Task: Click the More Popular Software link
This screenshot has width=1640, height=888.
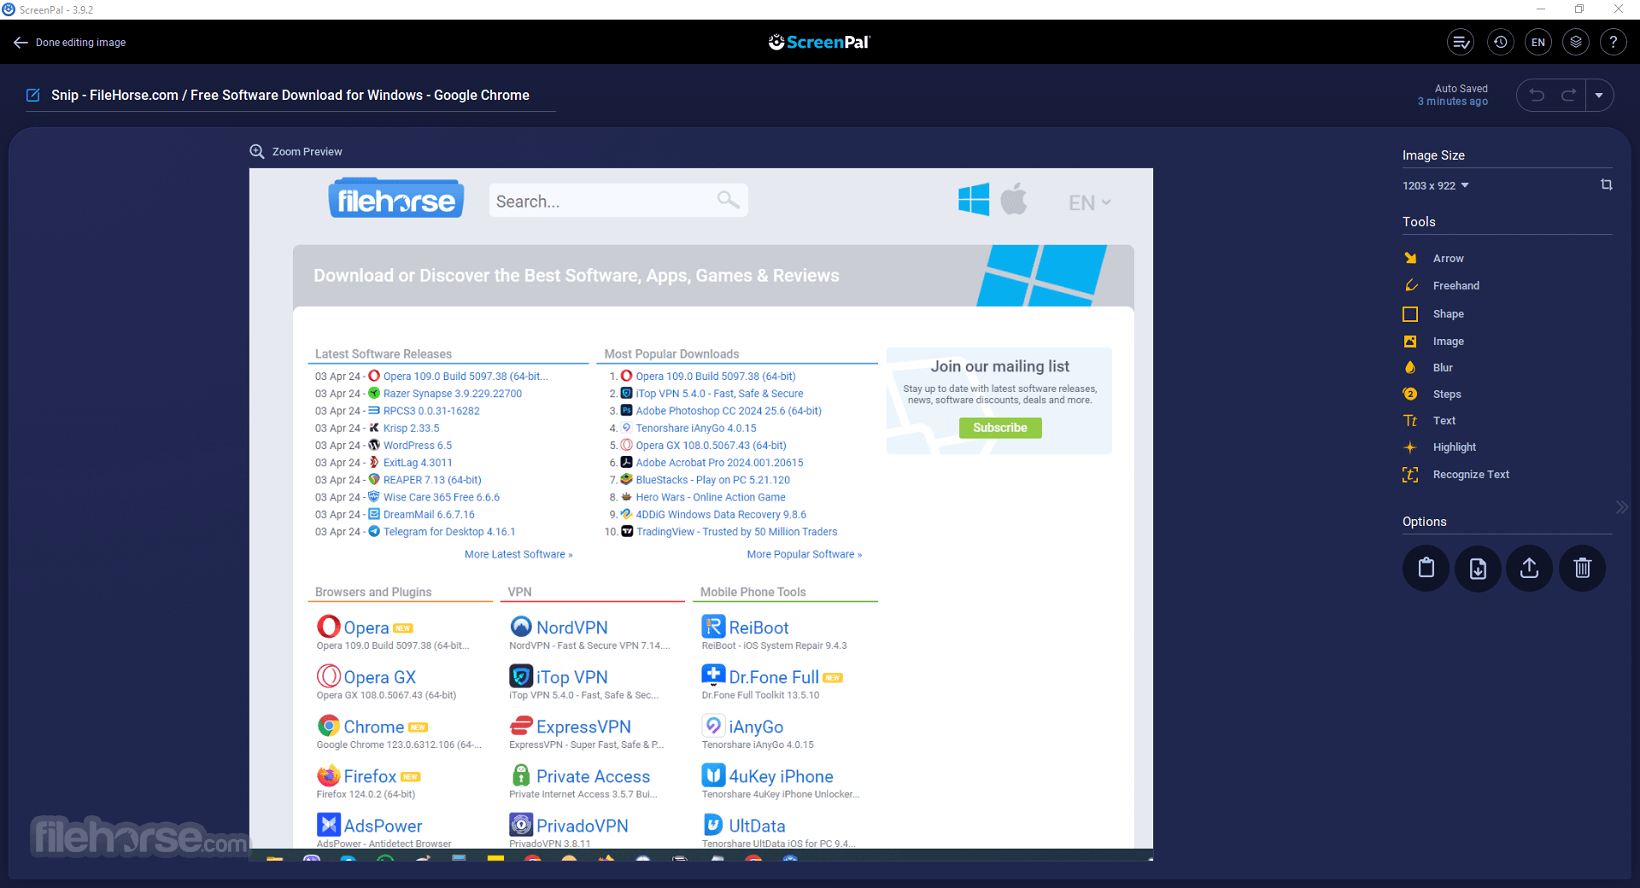Action: coord(804,554)
